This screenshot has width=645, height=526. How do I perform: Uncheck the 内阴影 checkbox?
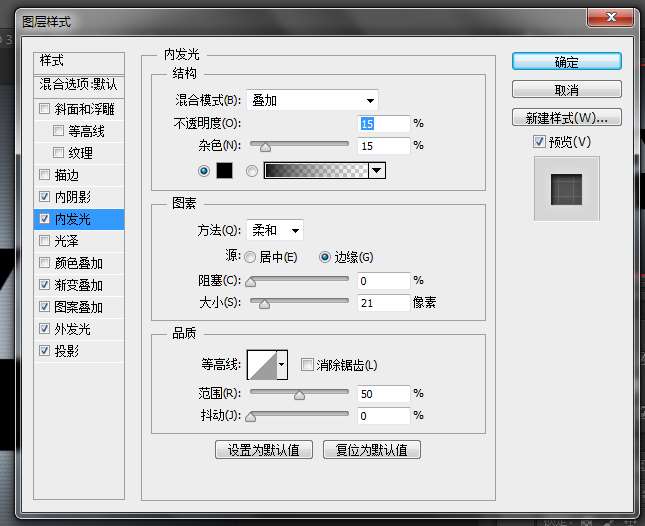[44, 197]
